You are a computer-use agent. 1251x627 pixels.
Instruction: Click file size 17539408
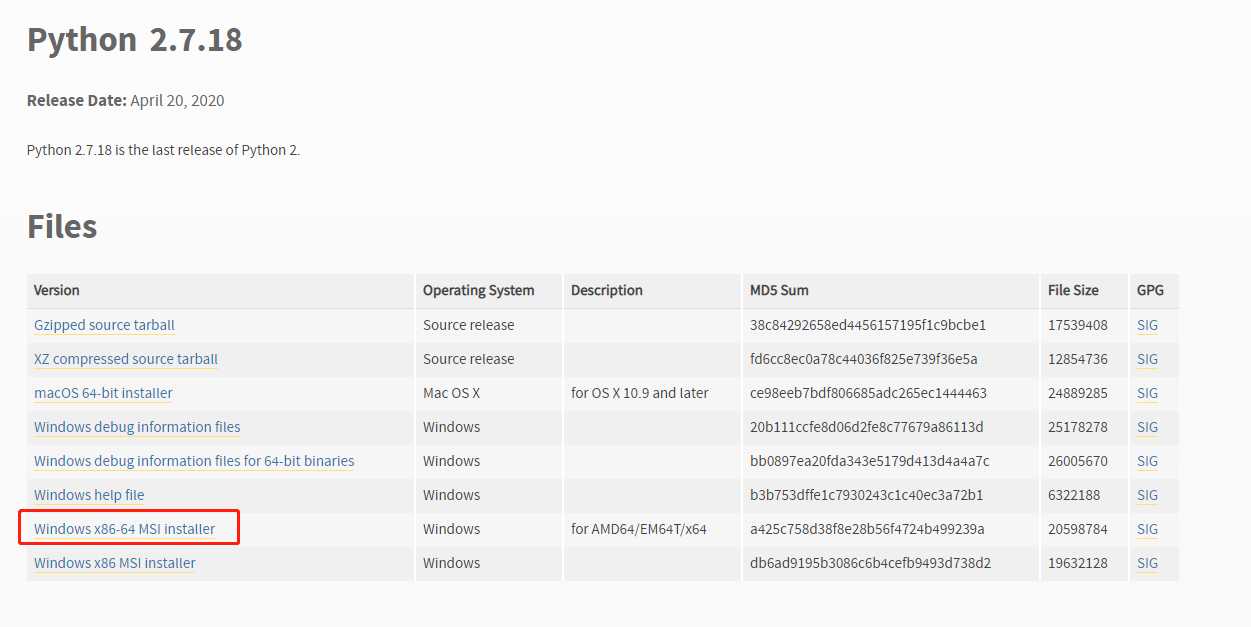coord(1078,325)
